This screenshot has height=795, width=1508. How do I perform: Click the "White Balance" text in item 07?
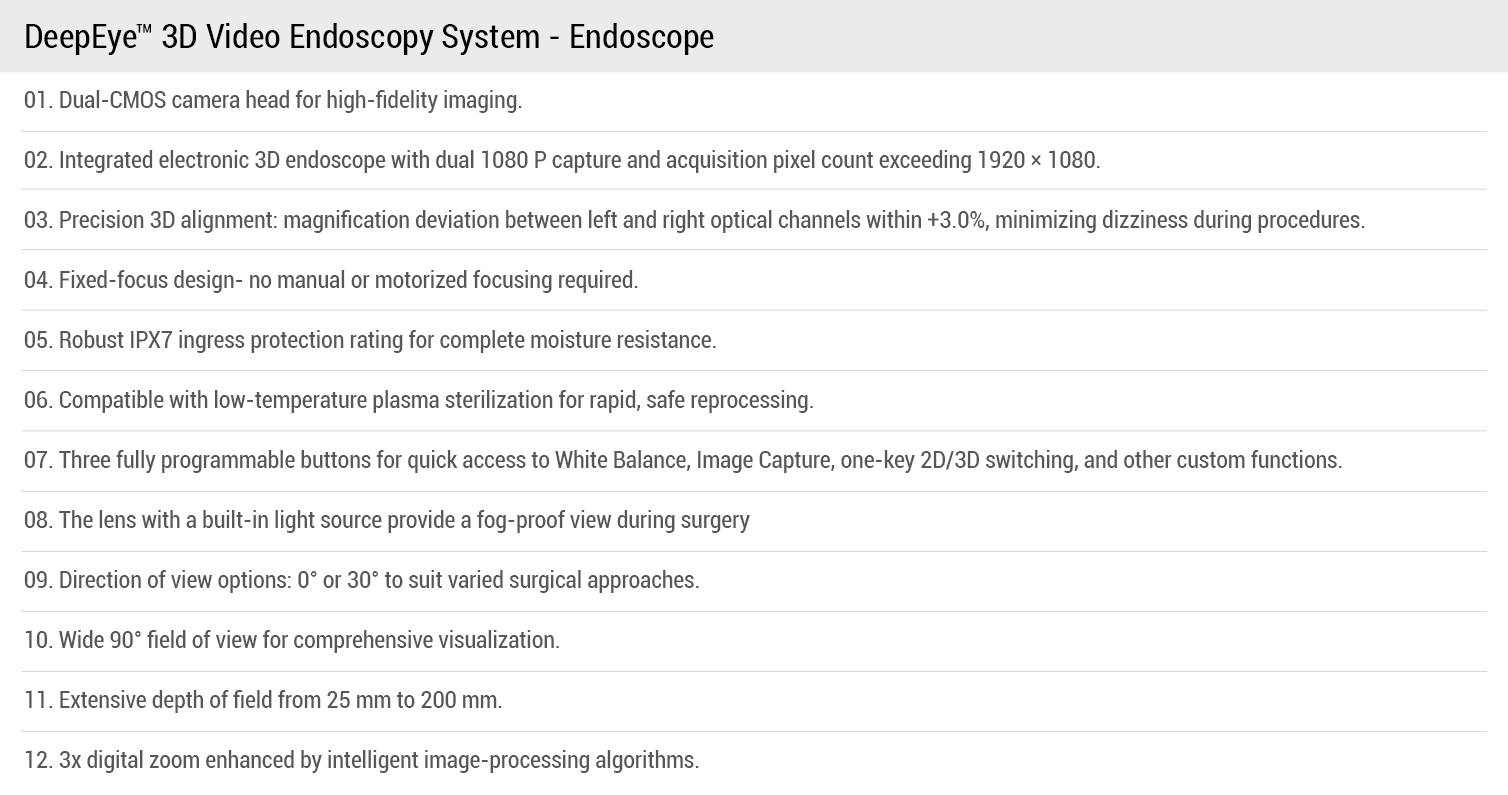click(x=620, y=460)
